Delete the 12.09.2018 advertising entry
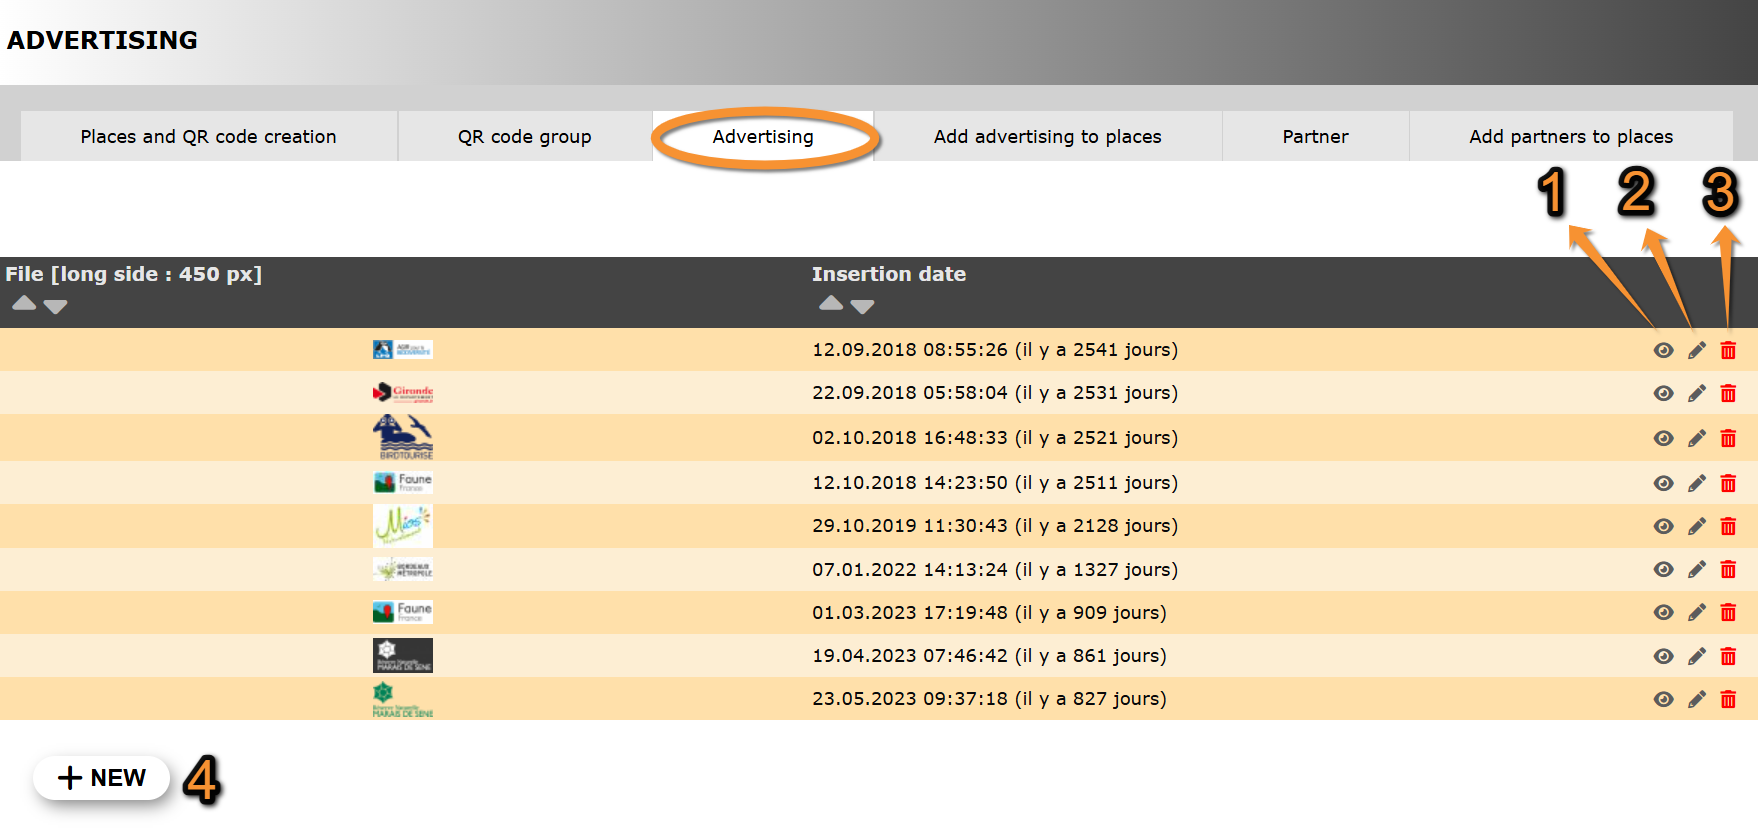 (1727, 350)
